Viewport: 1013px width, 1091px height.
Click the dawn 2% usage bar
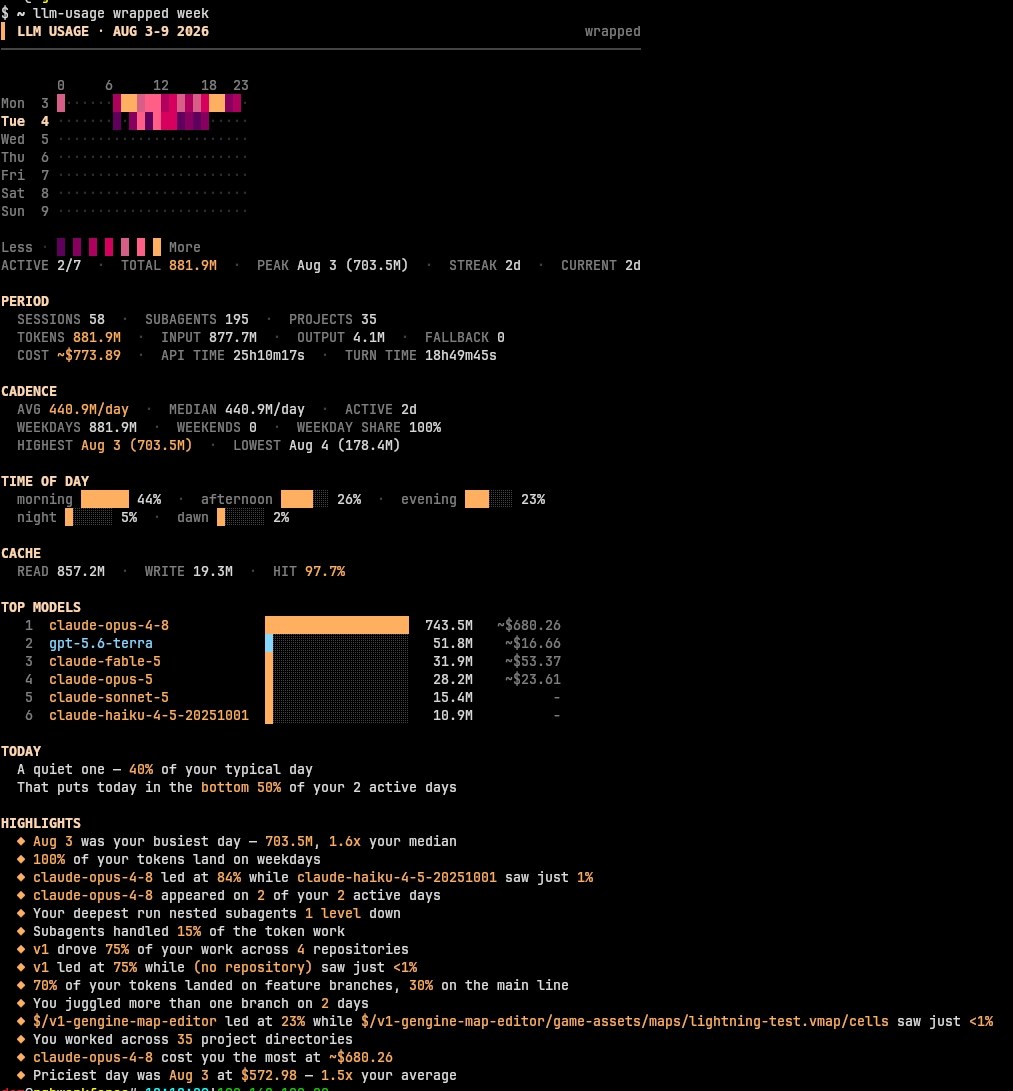point(241,518)
